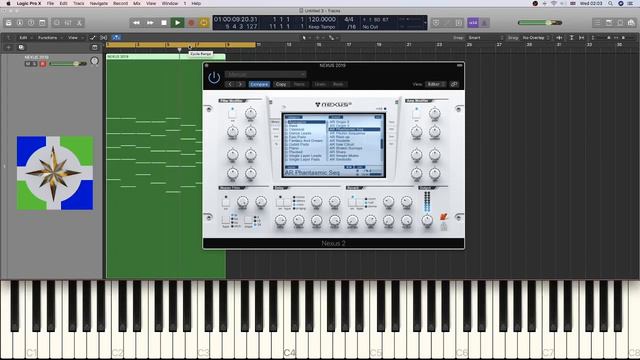Open the Mix menu

137,3
